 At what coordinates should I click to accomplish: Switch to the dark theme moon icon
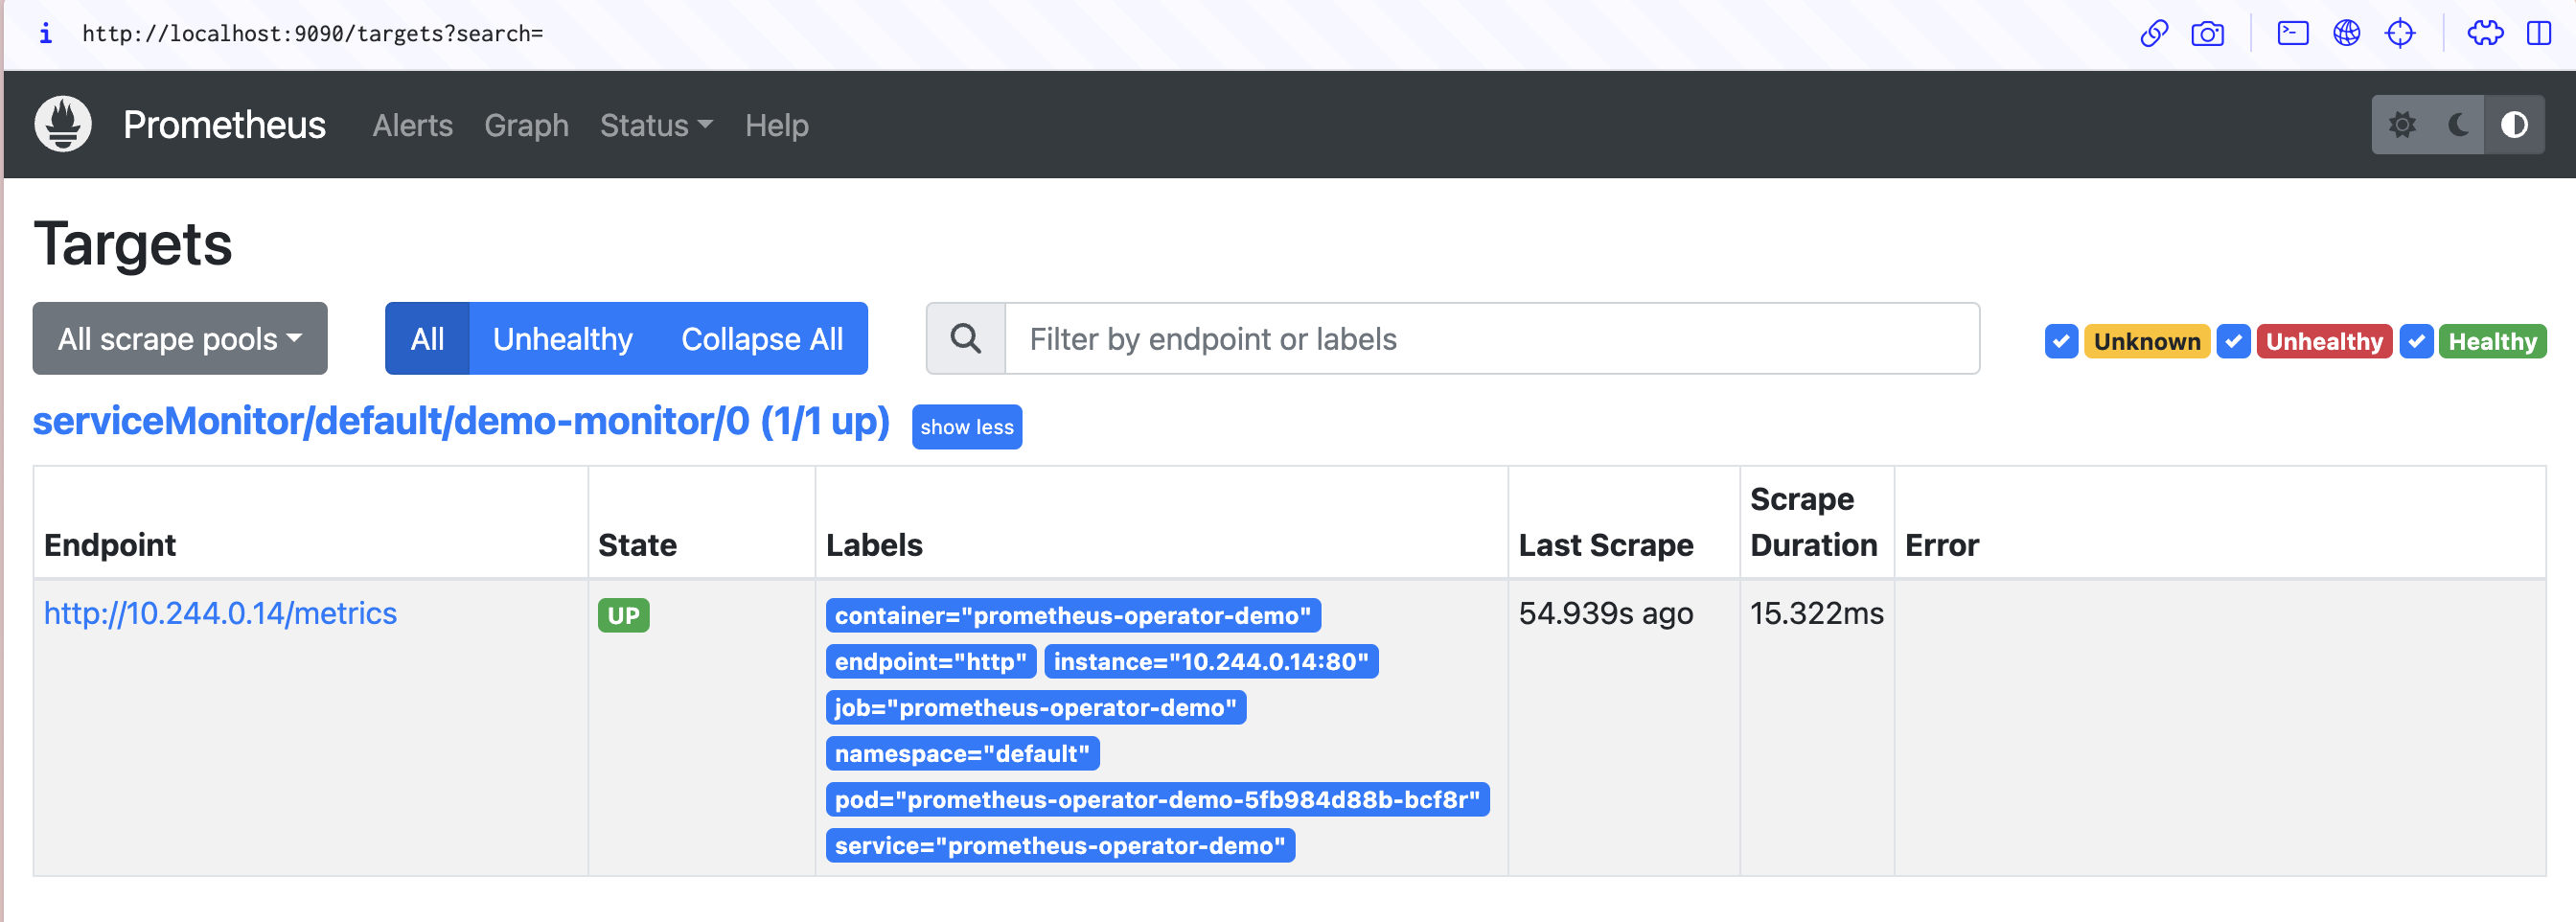point(2458,125)
